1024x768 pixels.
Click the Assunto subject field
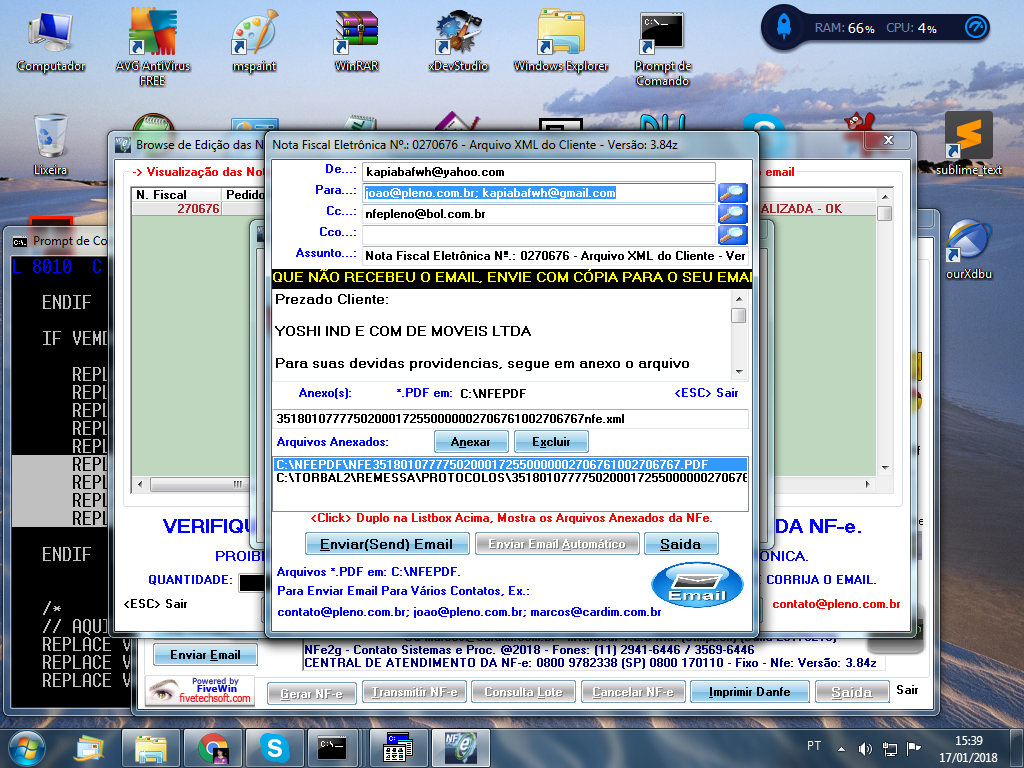pyautogui.click(x=538, y=256)
